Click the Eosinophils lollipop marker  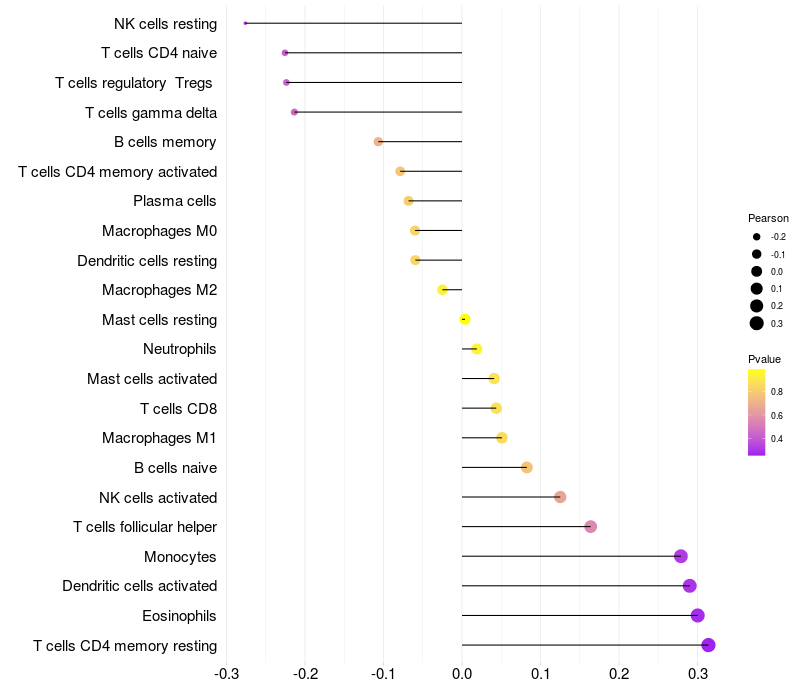tap(697, 615)
